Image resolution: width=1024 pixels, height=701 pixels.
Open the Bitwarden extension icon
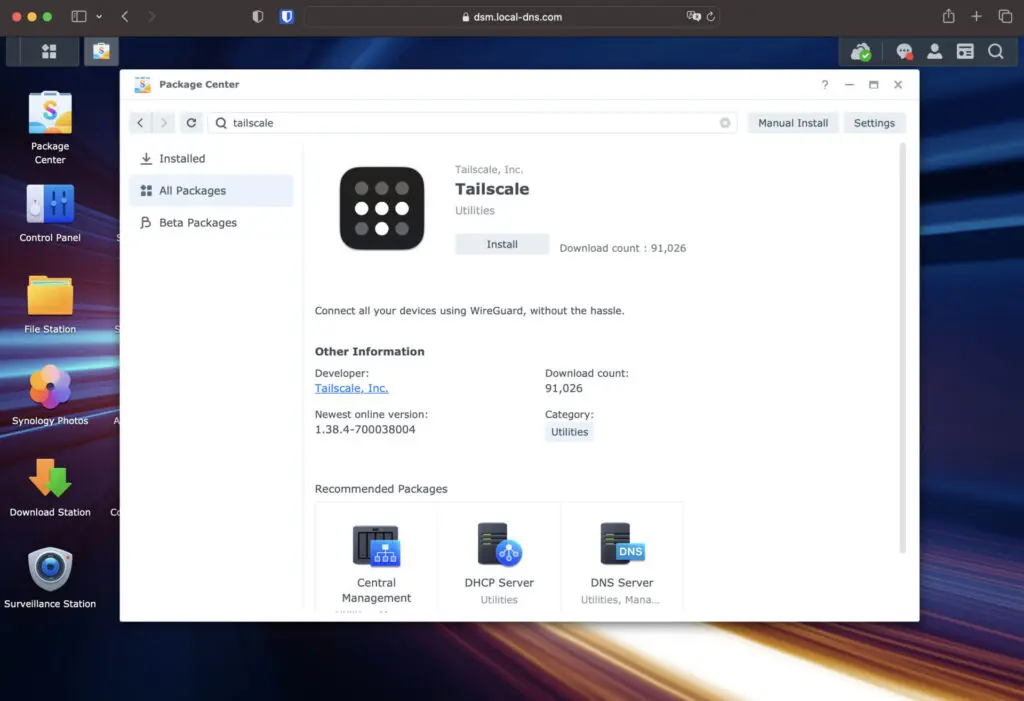[x=287, y=17]
